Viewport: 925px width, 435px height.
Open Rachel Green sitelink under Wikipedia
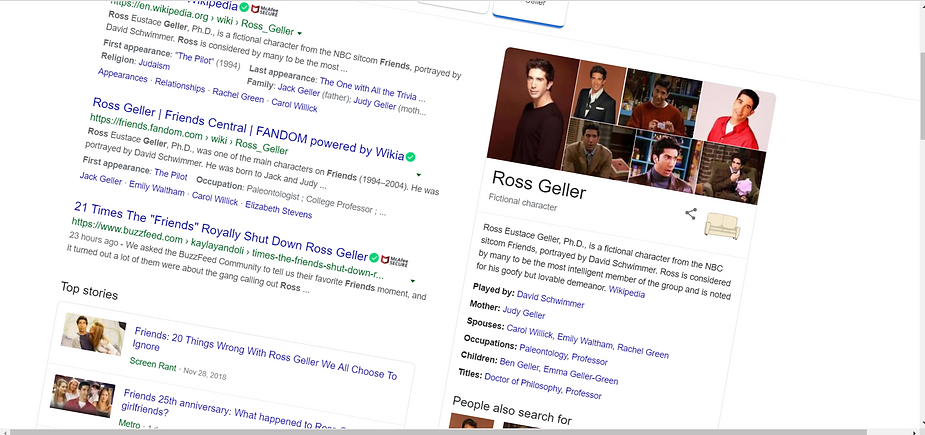pyautogui.click(x=238, y=96)
